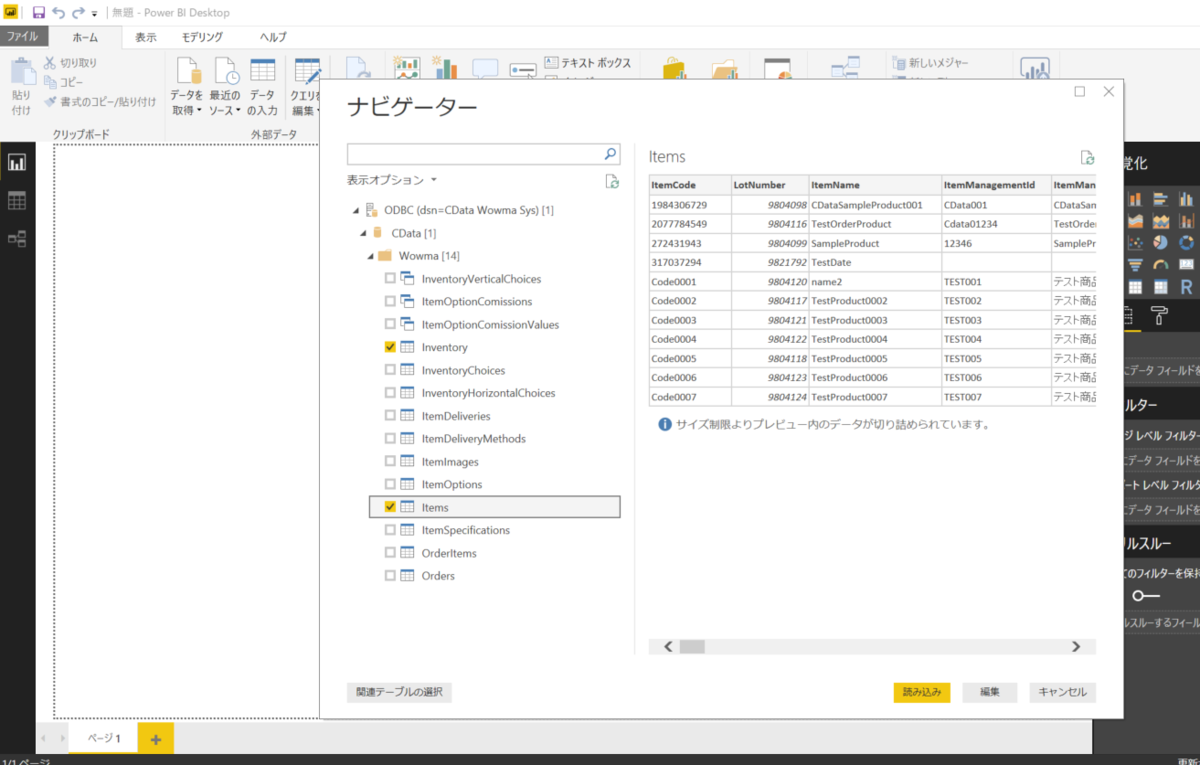Switch to the Data view in left sidebar
This screenshot has height=765, width=1200.
click(x=17, y=200)
